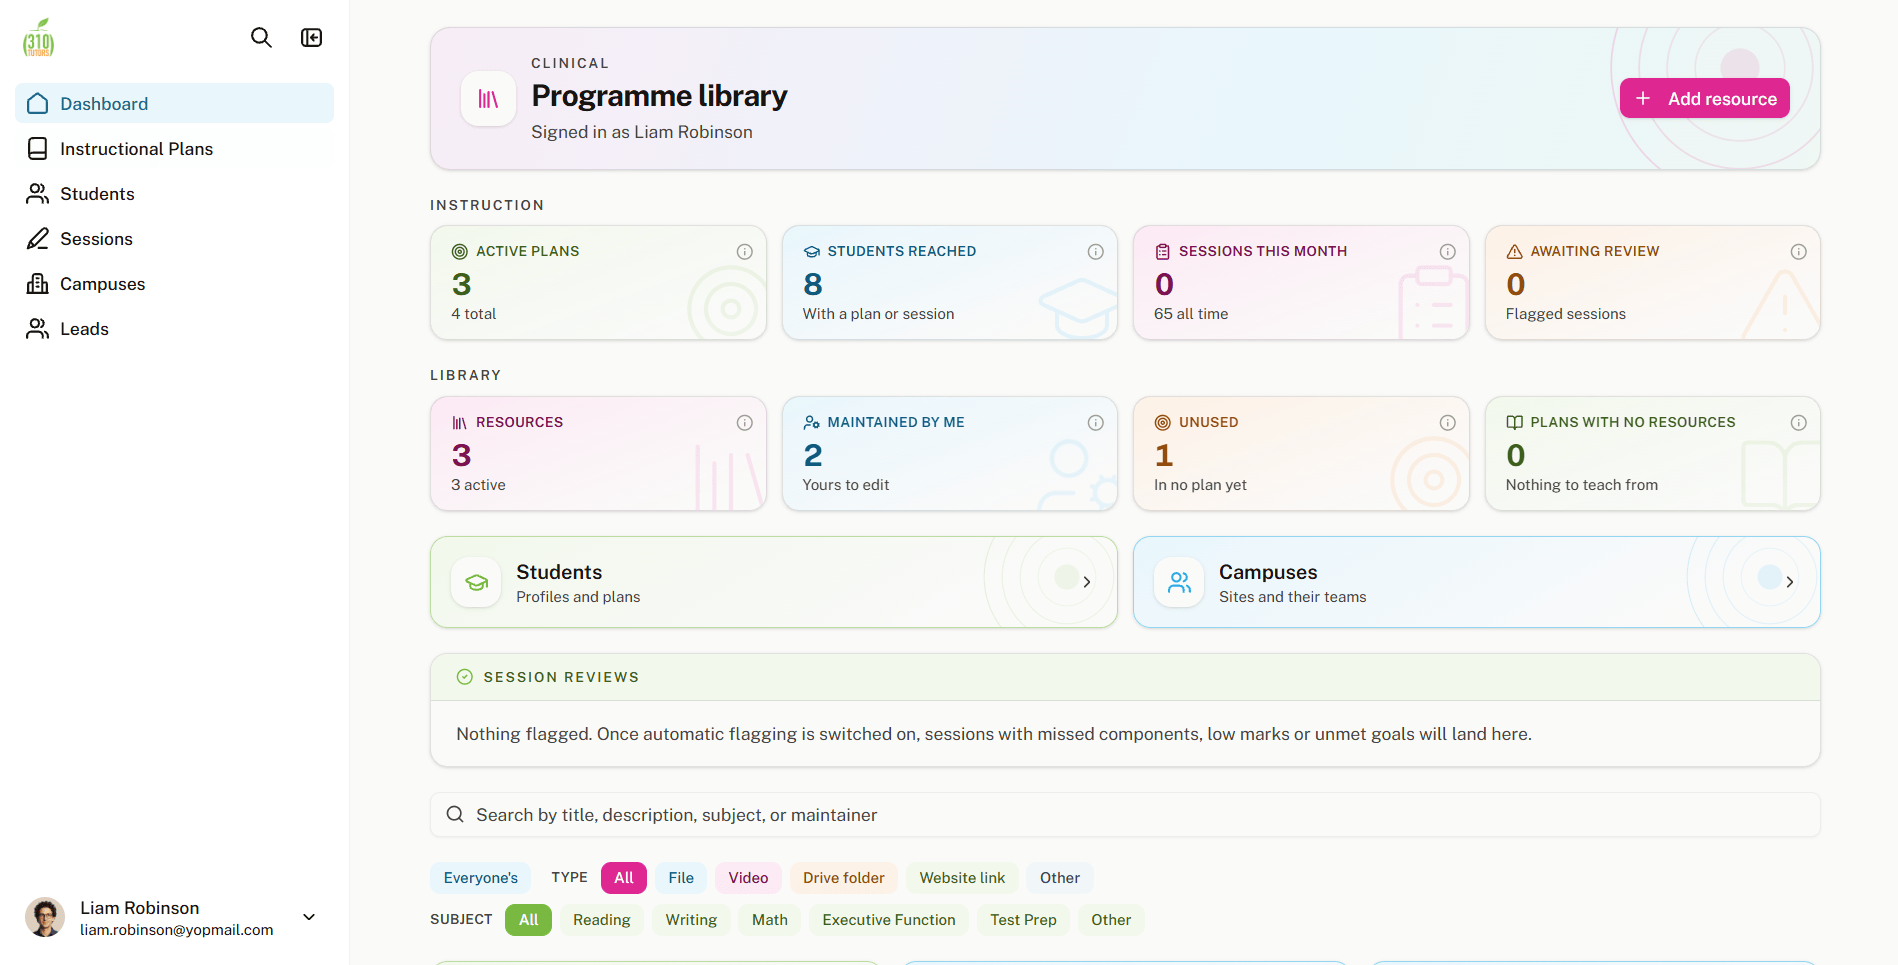The image size is (1898, 965).
Task: Open Leads in the sidebar
Action: [x=175, y=329]
